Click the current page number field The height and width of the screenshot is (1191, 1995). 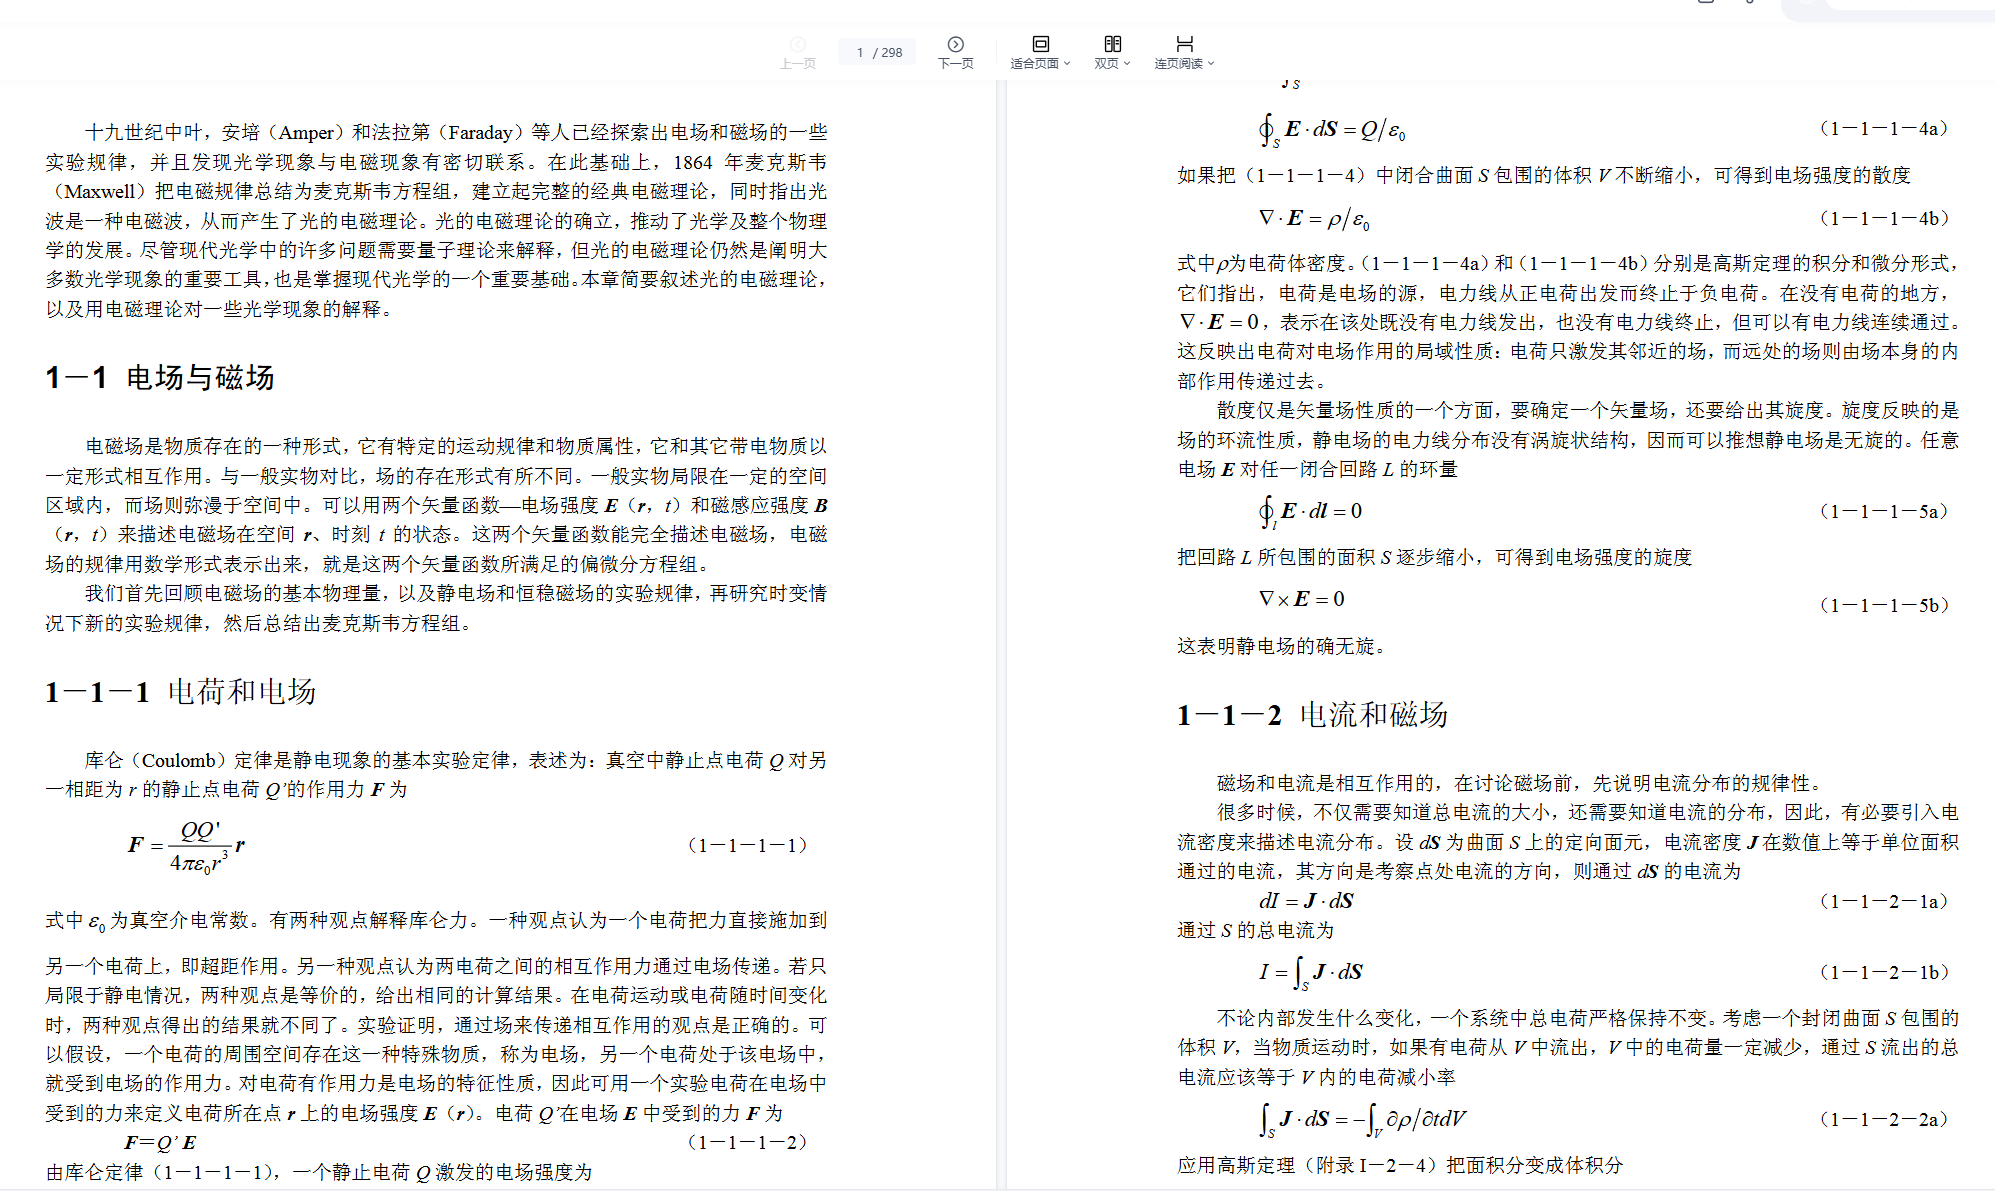(860, 53)
